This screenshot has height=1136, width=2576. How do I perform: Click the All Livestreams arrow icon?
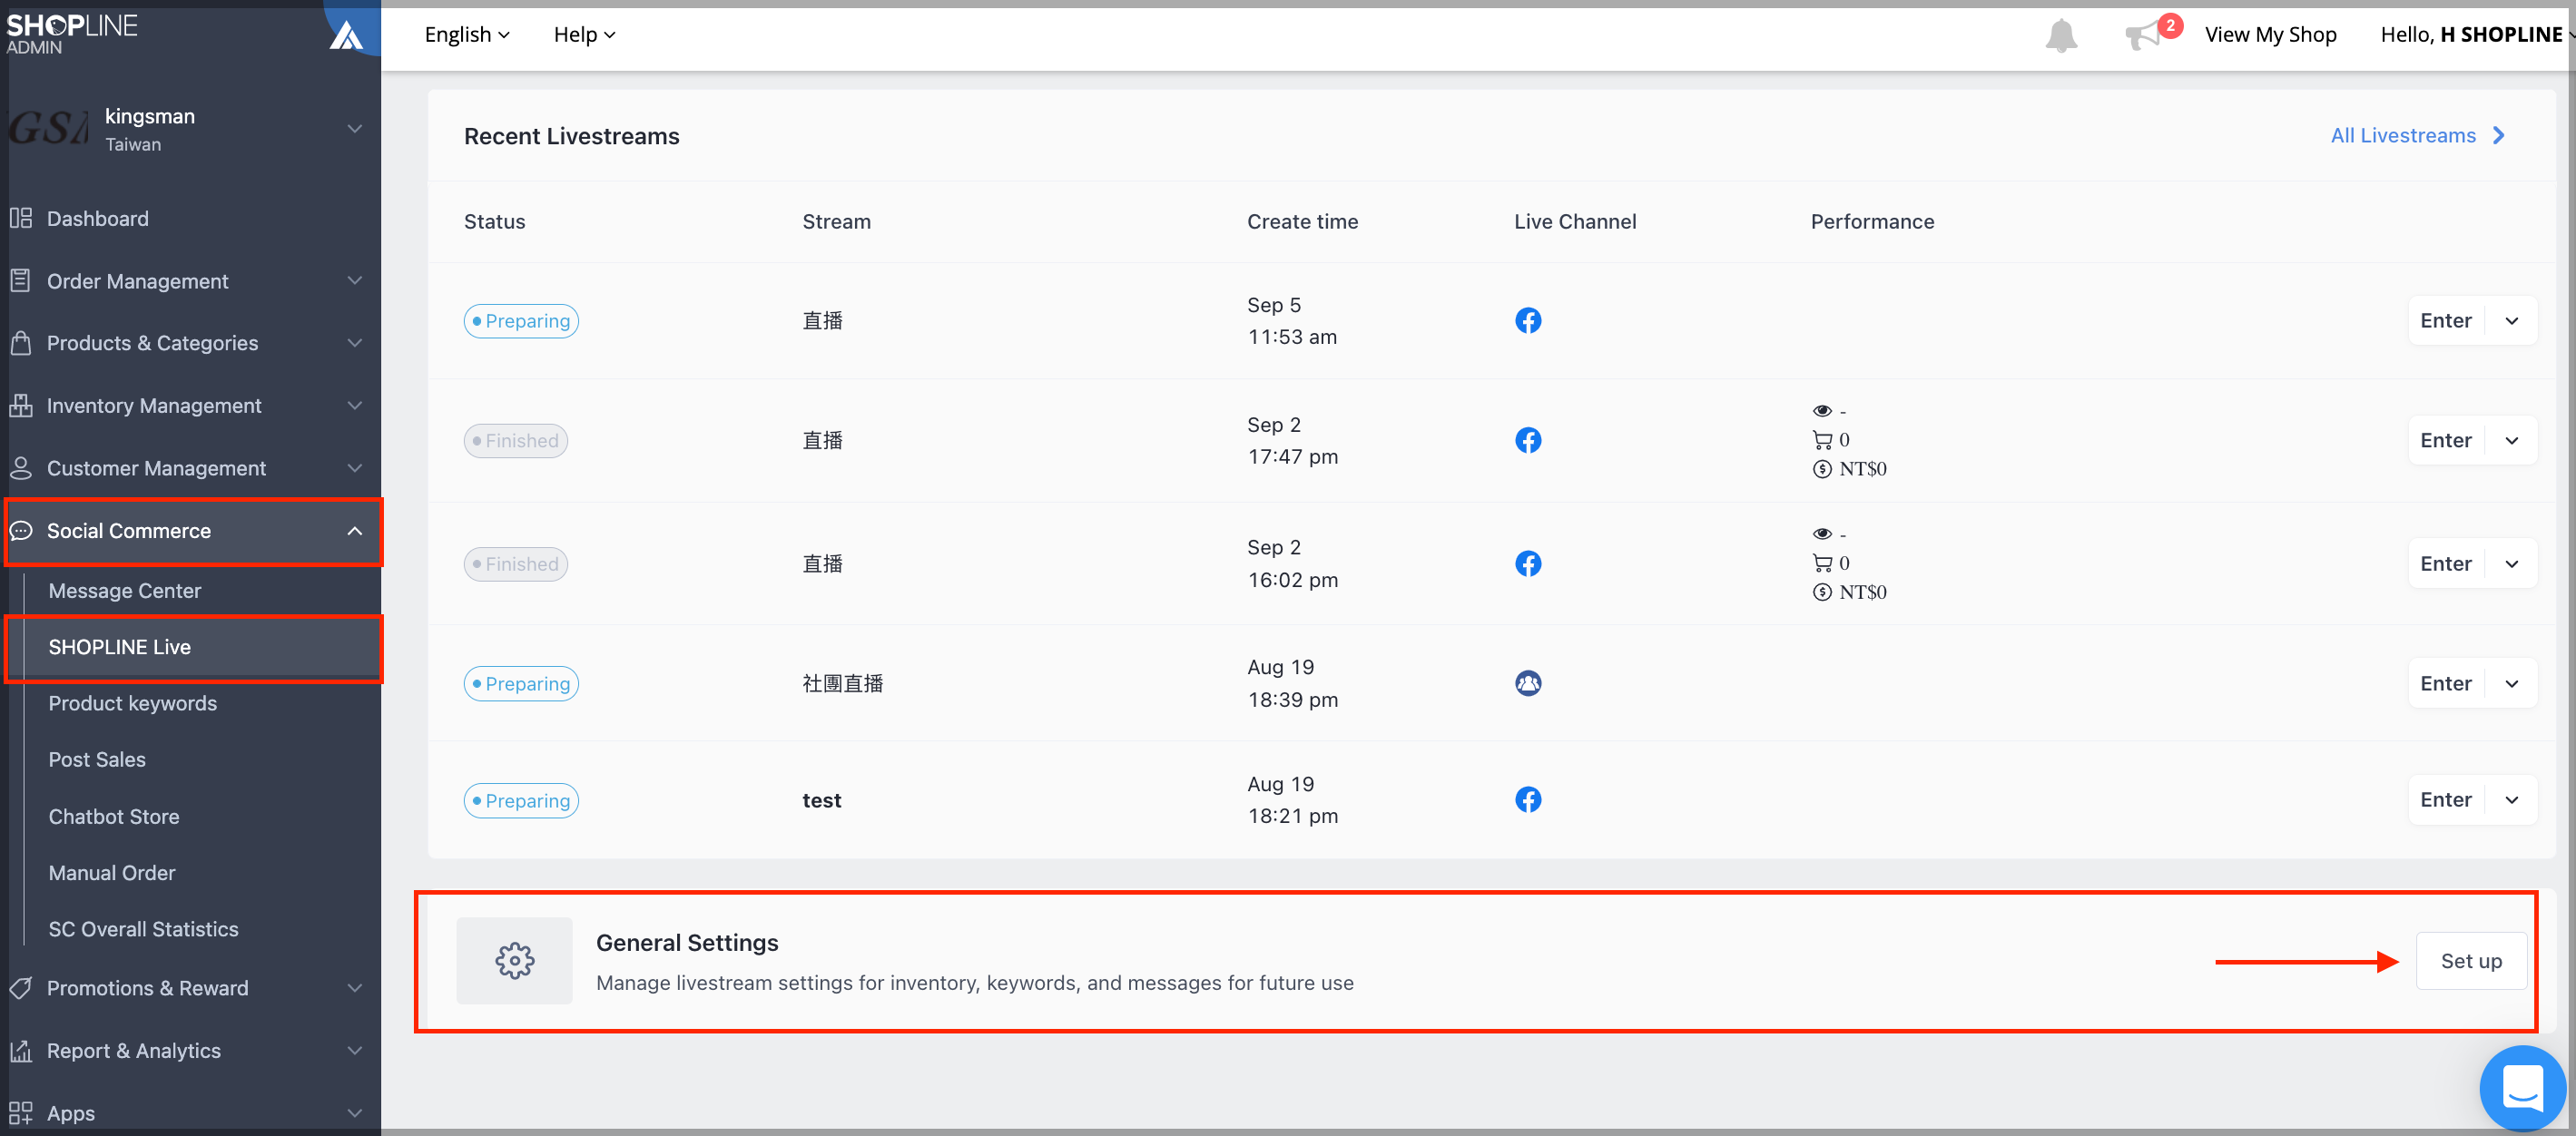[x=2499, y=135]
